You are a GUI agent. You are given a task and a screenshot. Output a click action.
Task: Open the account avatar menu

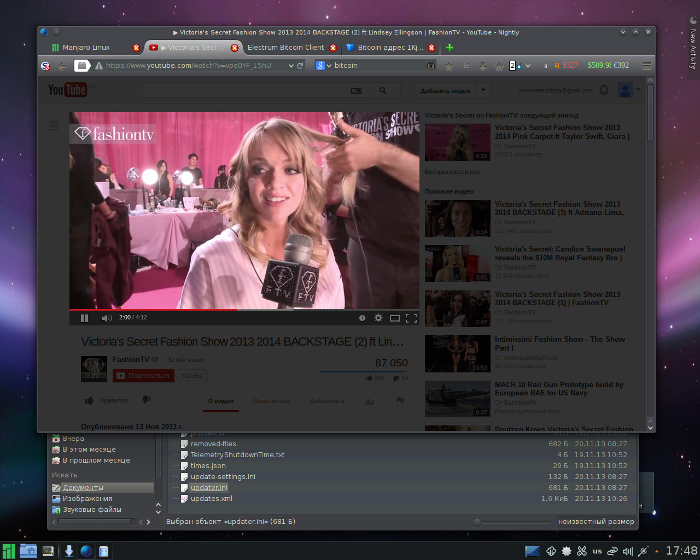point(625,90)
